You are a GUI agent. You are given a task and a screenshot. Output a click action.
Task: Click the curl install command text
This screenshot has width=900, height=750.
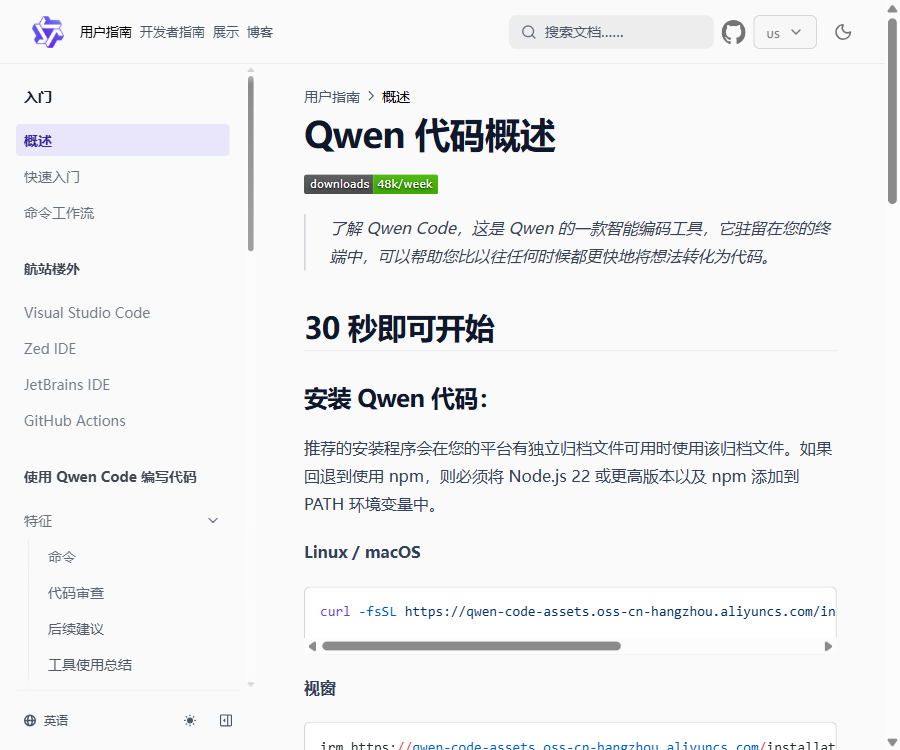pos(577,612)
